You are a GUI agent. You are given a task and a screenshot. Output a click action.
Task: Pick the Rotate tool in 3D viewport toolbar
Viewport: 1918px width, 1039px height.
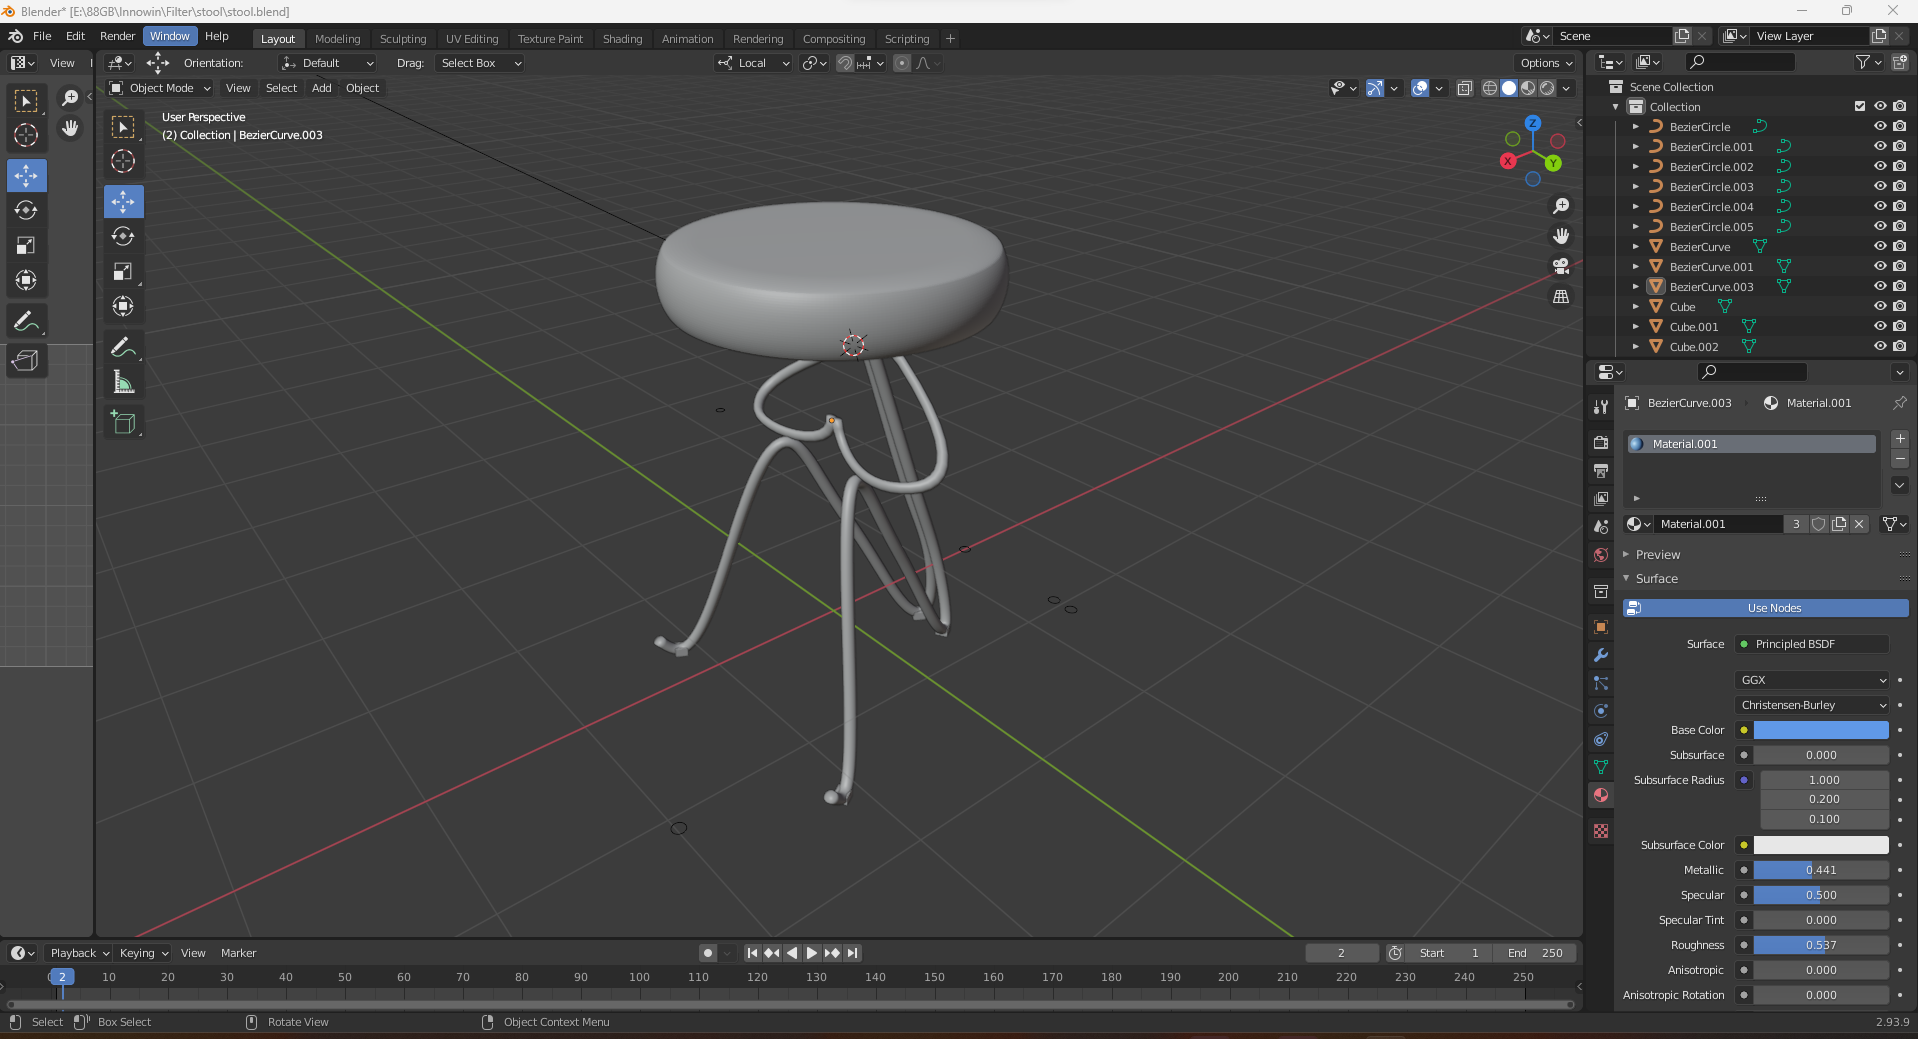(x=123, y=237)
